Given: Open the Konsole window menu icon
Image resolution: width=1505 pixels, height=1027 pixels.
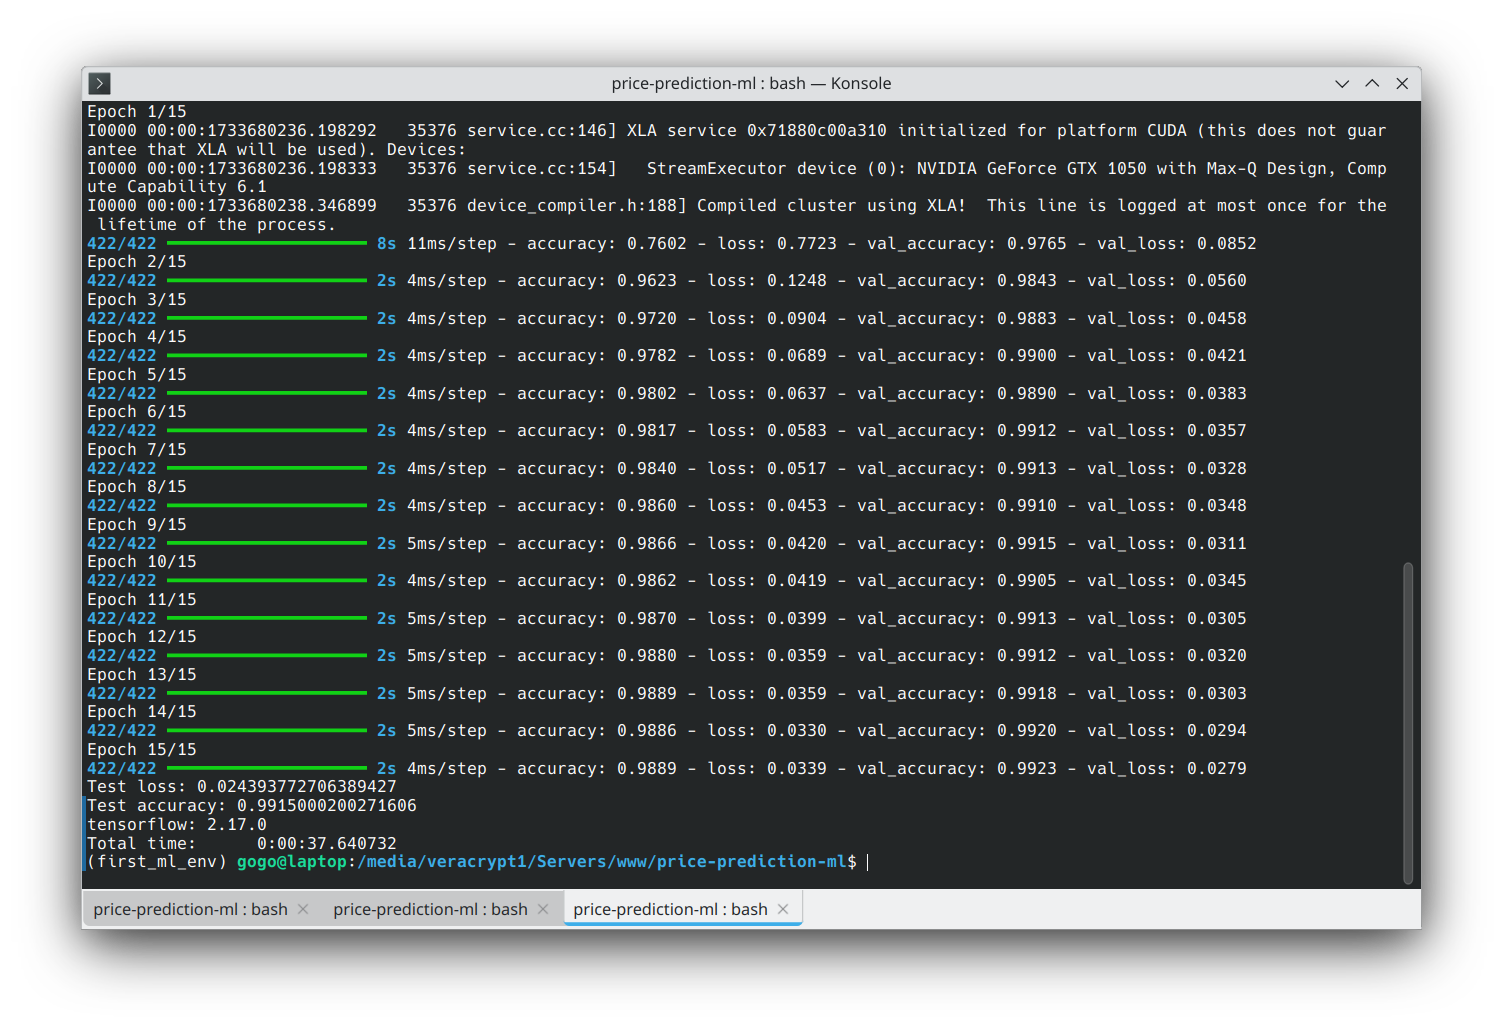Looking at the screenshot, I should click(x=99, y=83).
